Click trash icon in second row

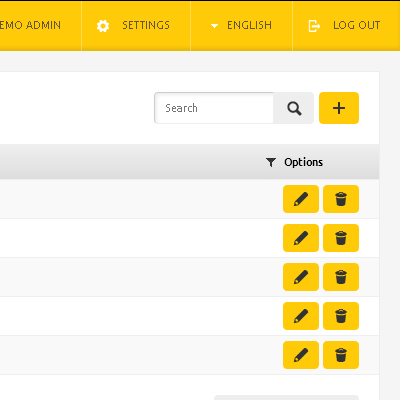341,238
